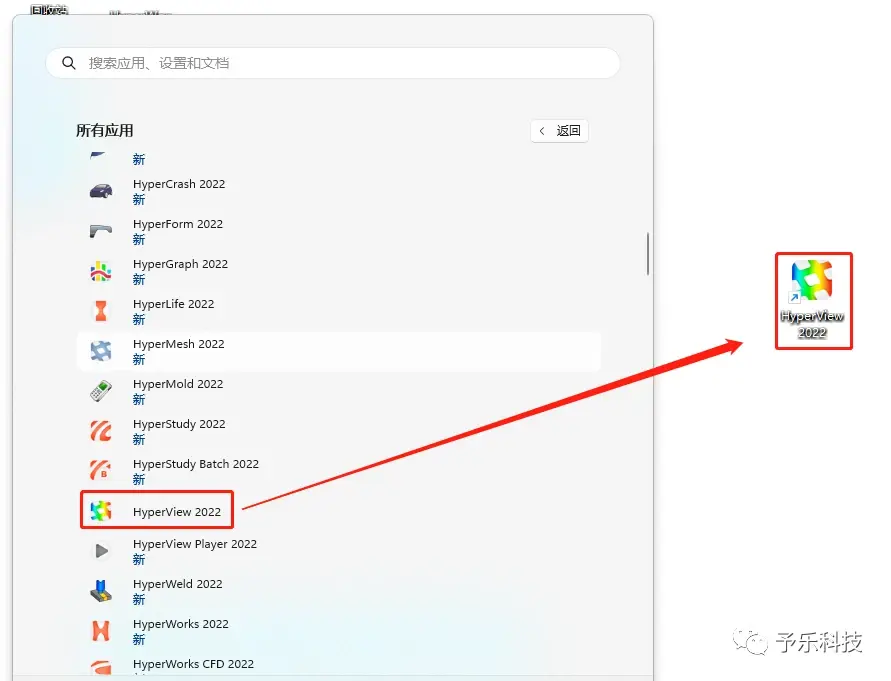Screen dimensions: 891x681
Task: Click the app list vertical scrollbar
Action: tap(648, 254)
